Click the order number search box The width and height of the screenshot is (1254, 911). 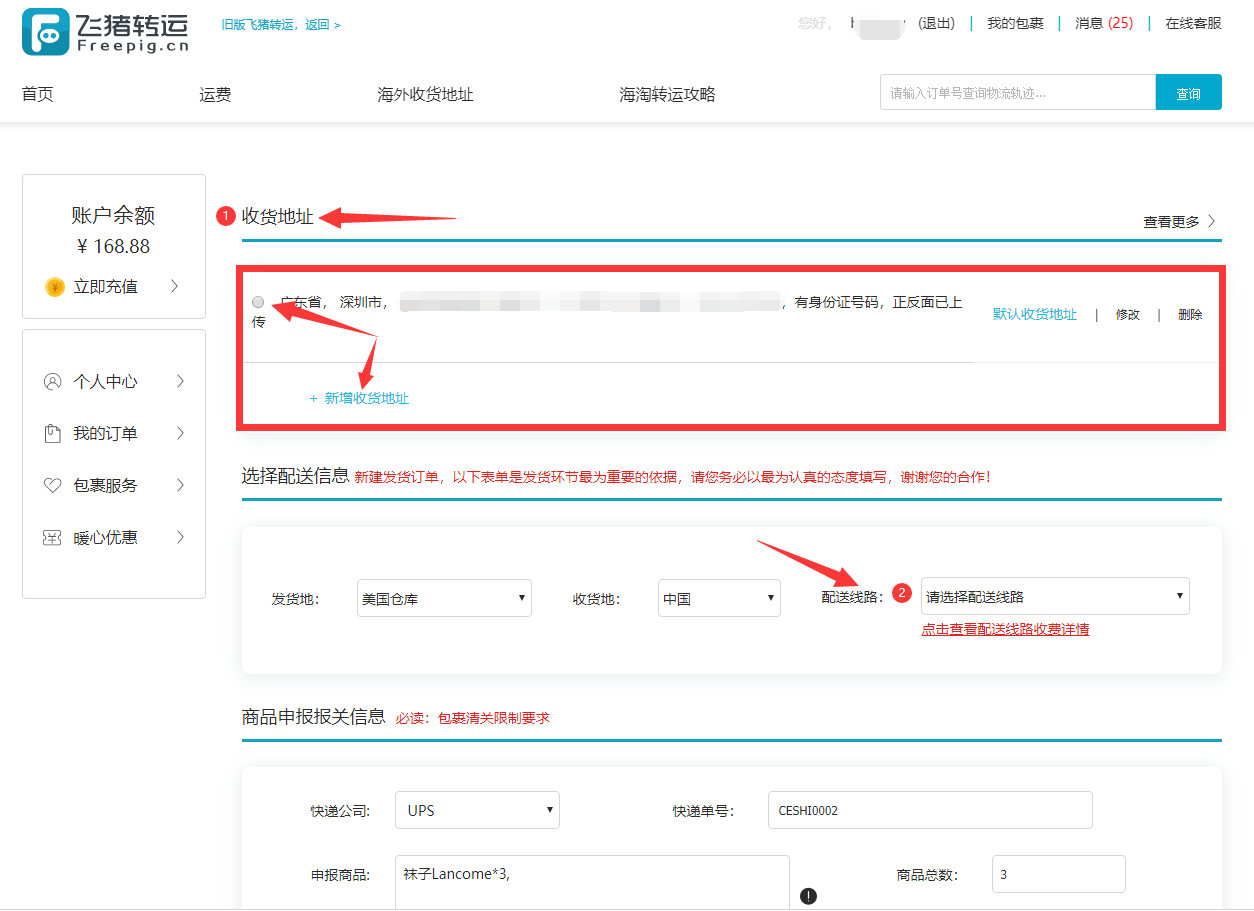1016,93
